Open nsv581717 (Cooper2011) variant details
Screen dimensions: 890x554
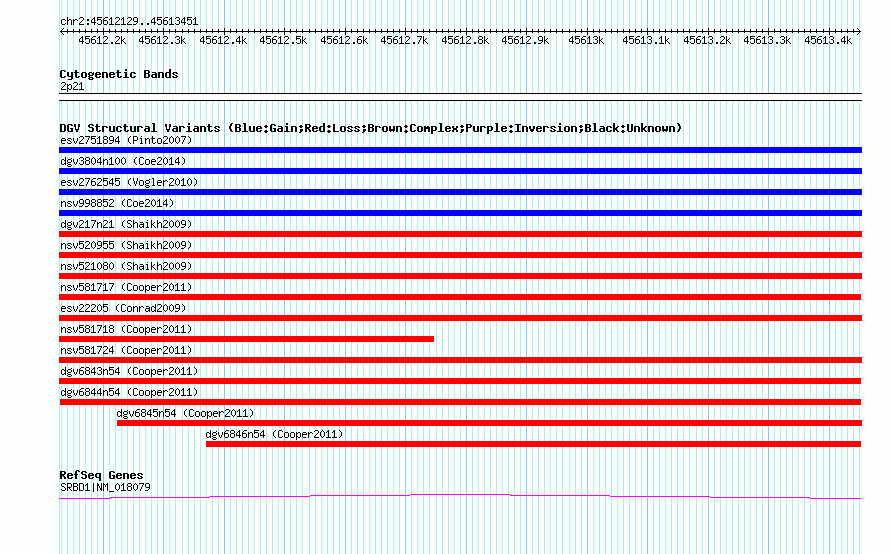coord(126,287)
